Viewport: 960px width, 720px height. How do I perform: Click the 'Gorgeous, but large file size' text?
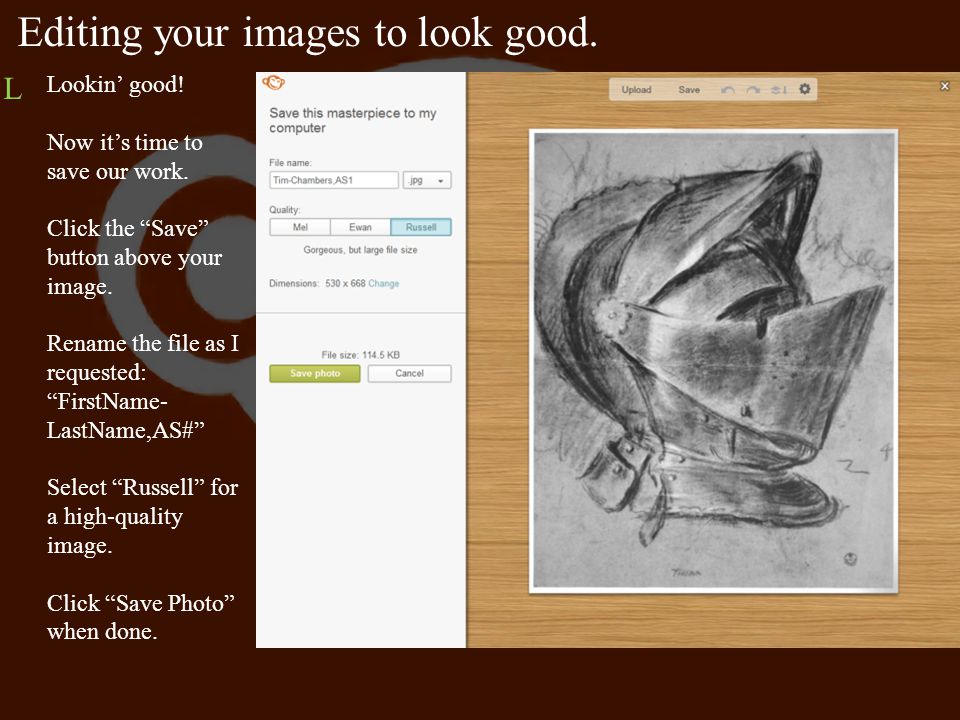361,250
